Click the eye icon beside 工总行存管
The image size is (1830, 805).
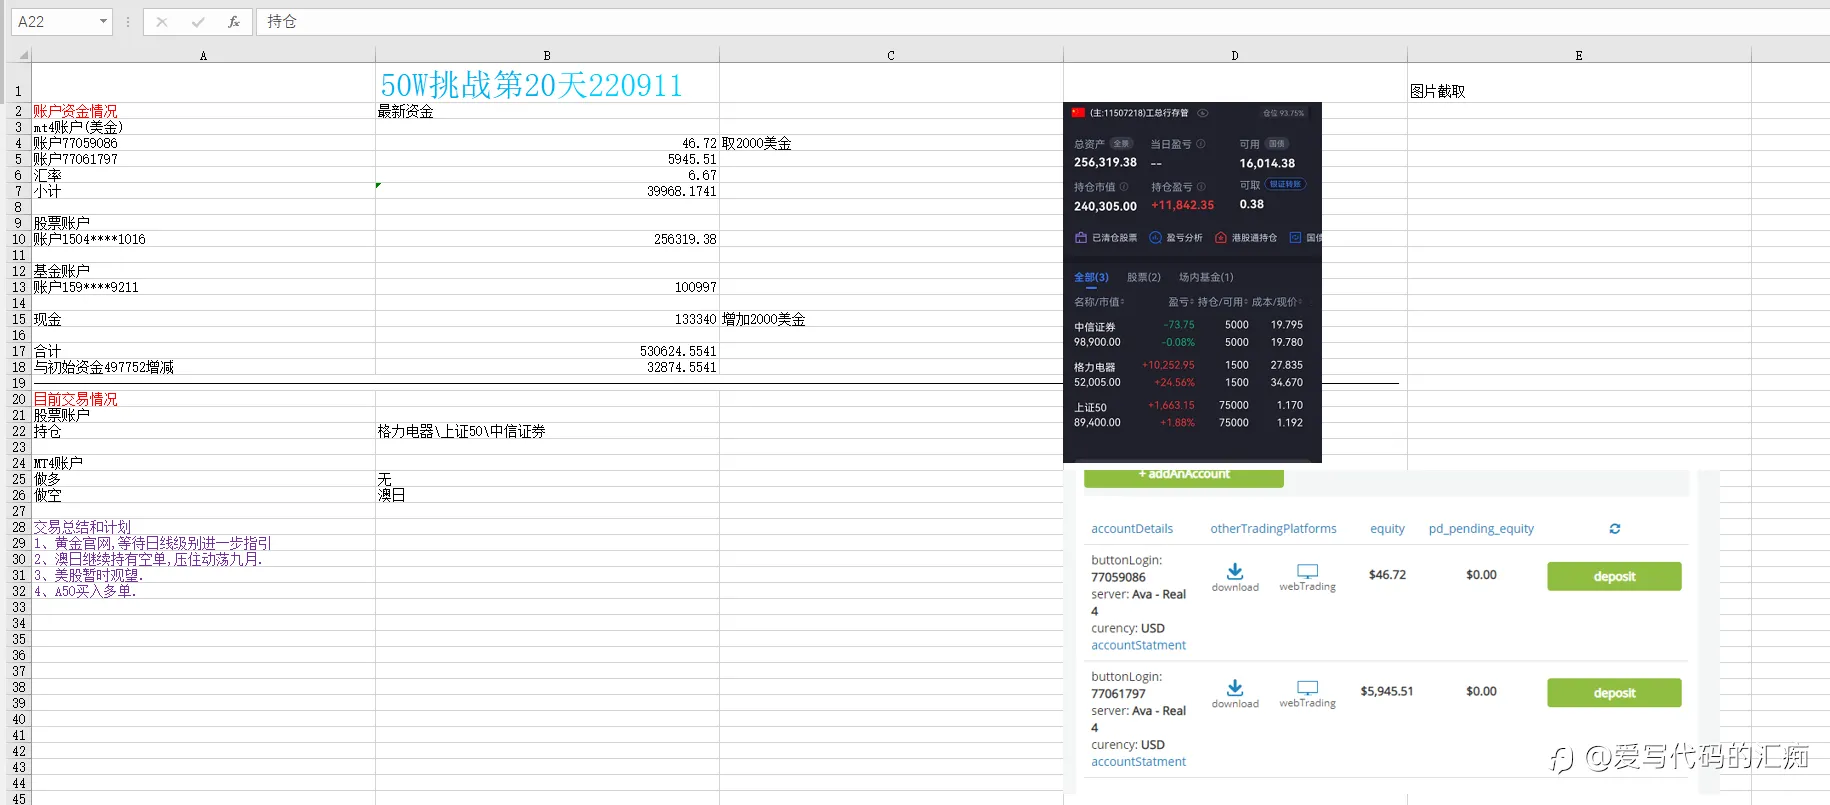tap(1203, 113)
